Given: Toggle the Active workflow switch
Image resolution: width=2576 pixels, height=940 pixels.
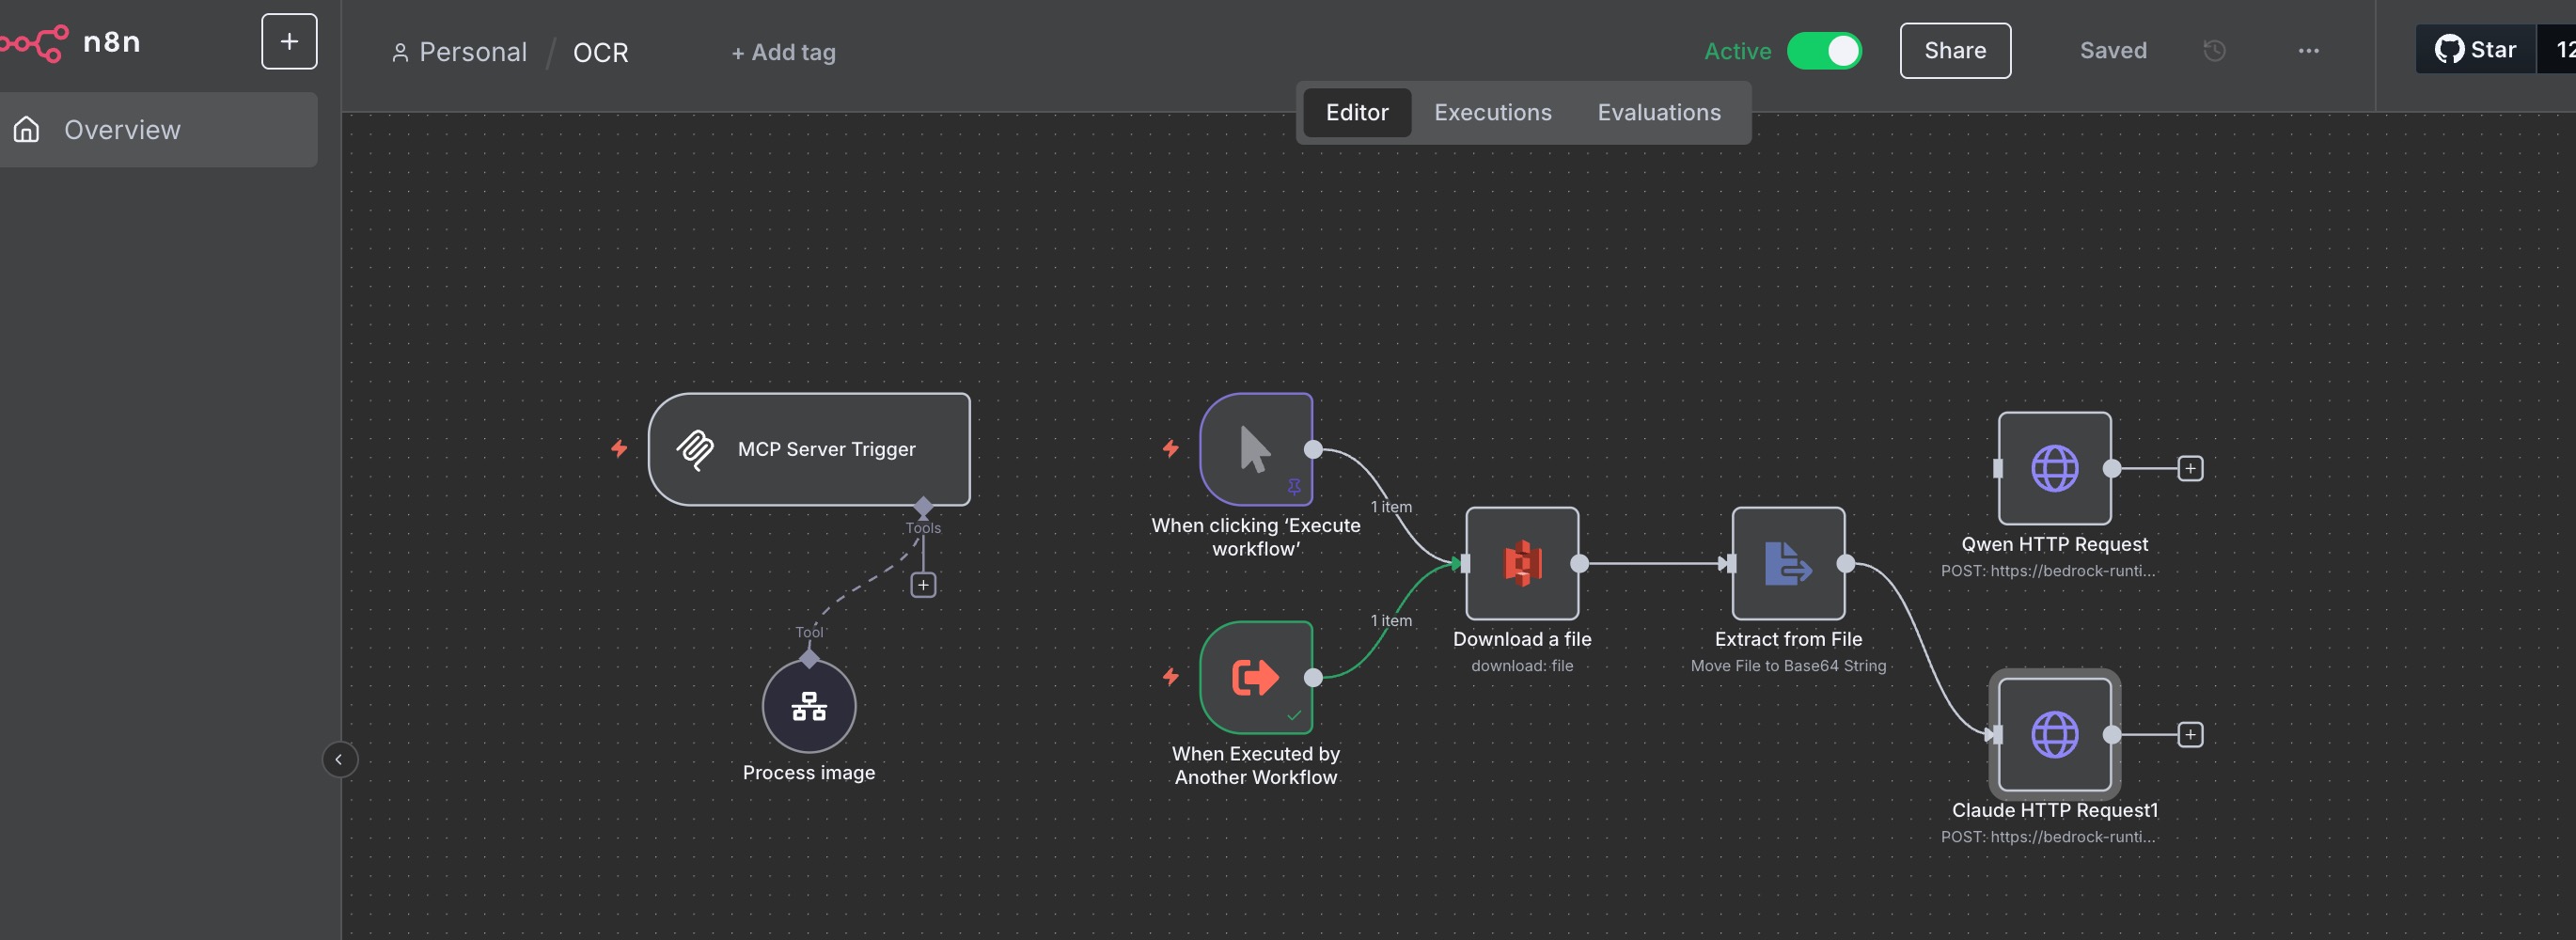Looking at the screenshot, I should (1824, 51).
